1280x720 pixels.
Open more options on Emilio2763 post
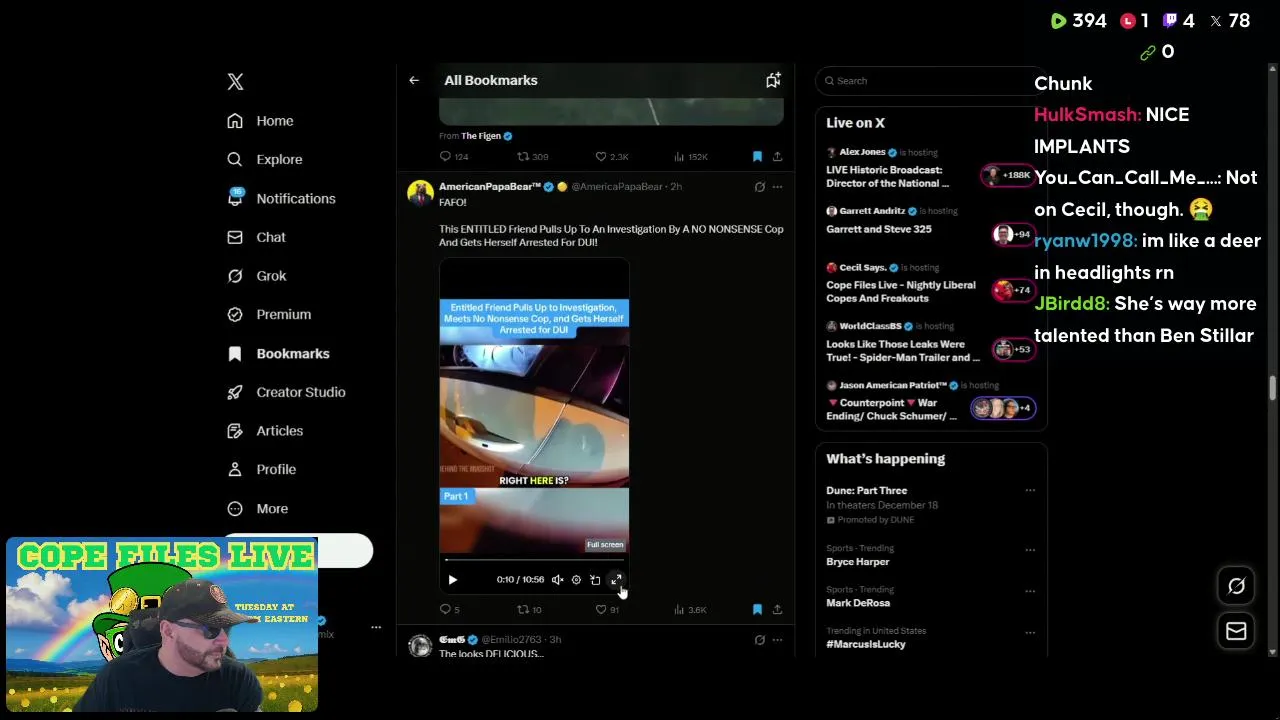777,640
